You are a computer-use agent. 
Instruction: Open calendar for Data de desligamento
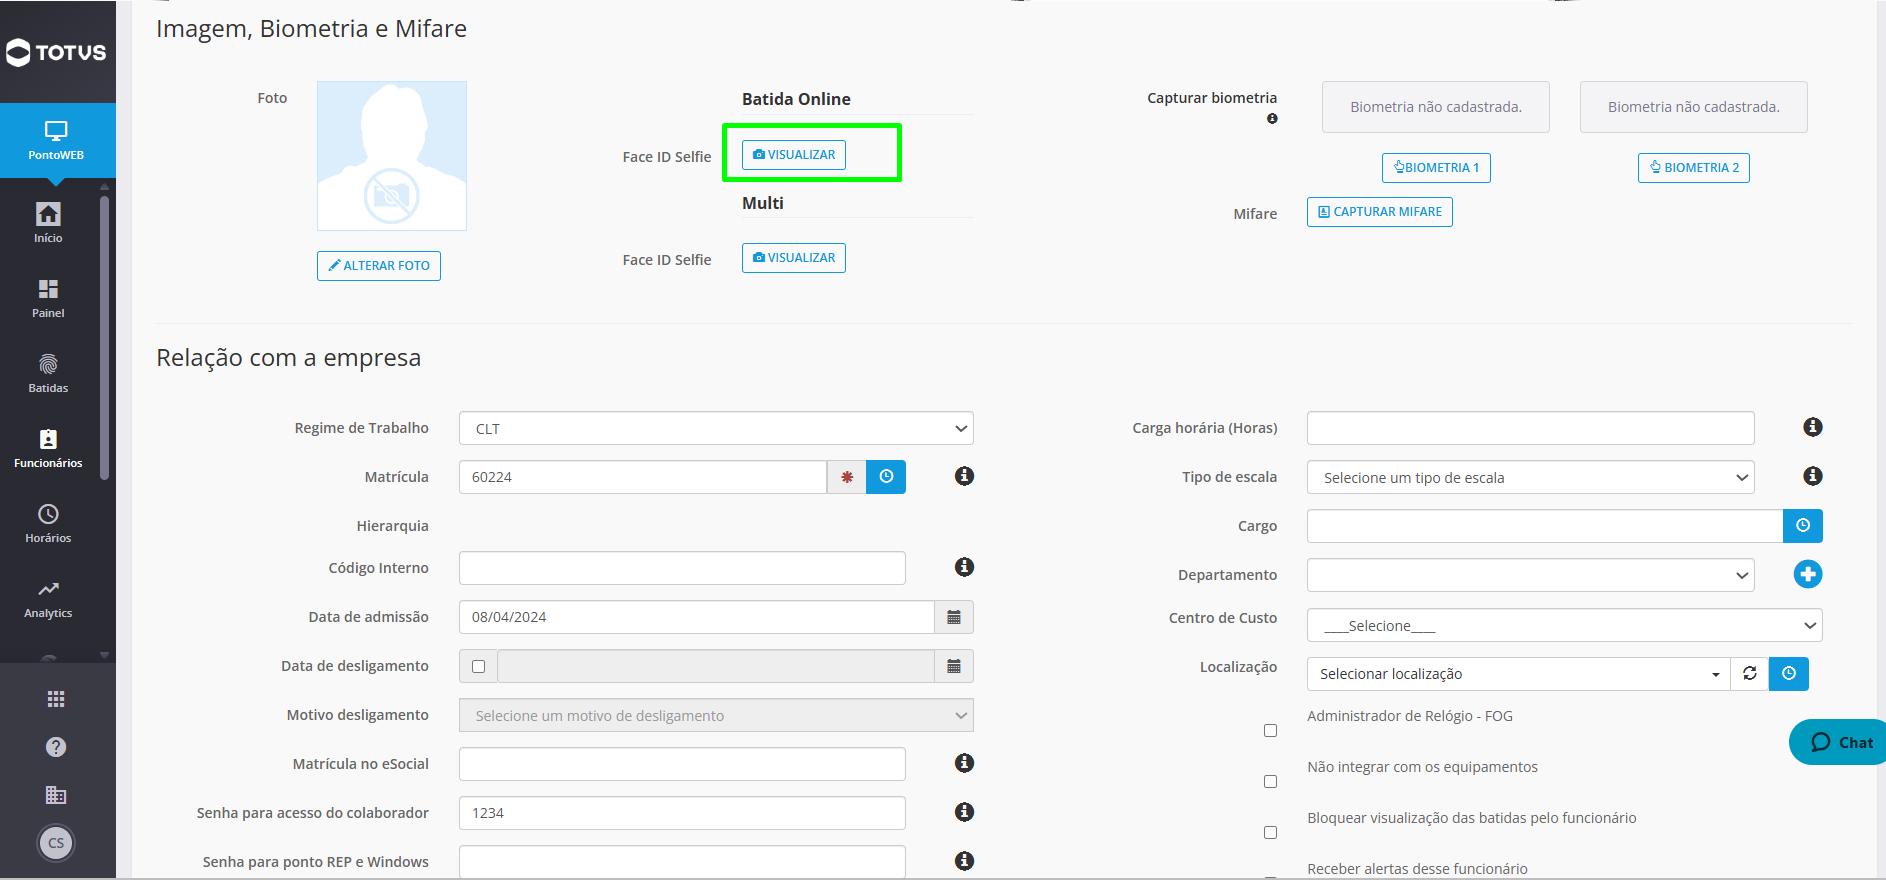954,666
